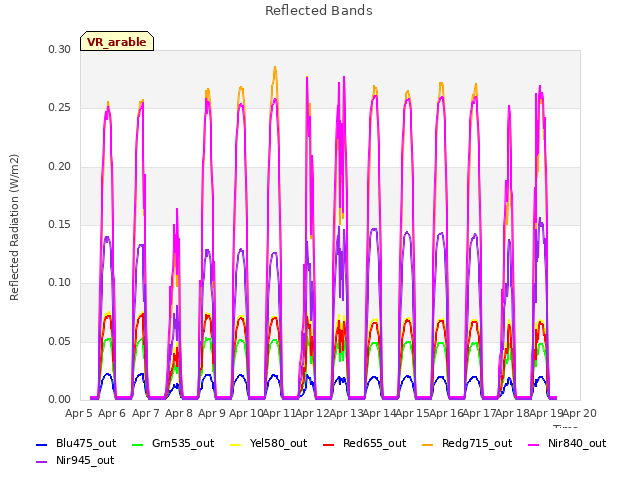The image size is (640, 480).
Task: Click the Apr 14 x-axis date label
Action: tap(379, 413)
